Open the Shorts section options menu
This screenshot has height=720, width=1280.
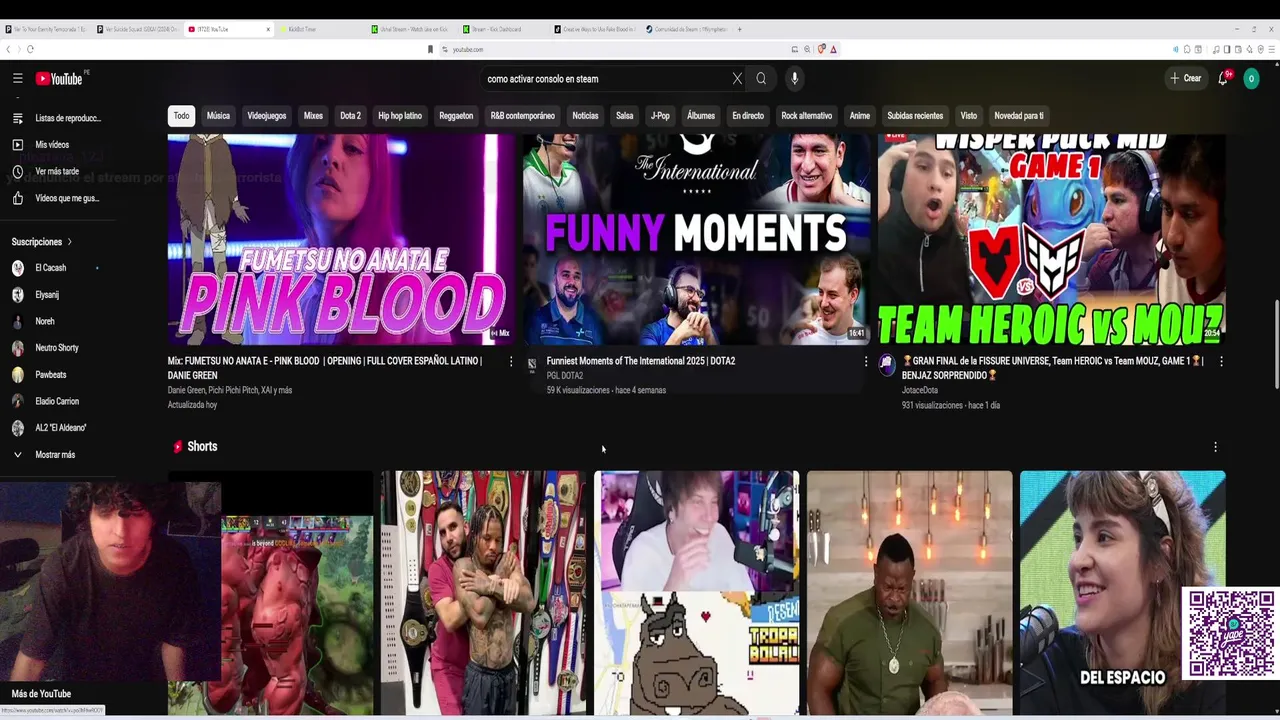(1215, 447)
